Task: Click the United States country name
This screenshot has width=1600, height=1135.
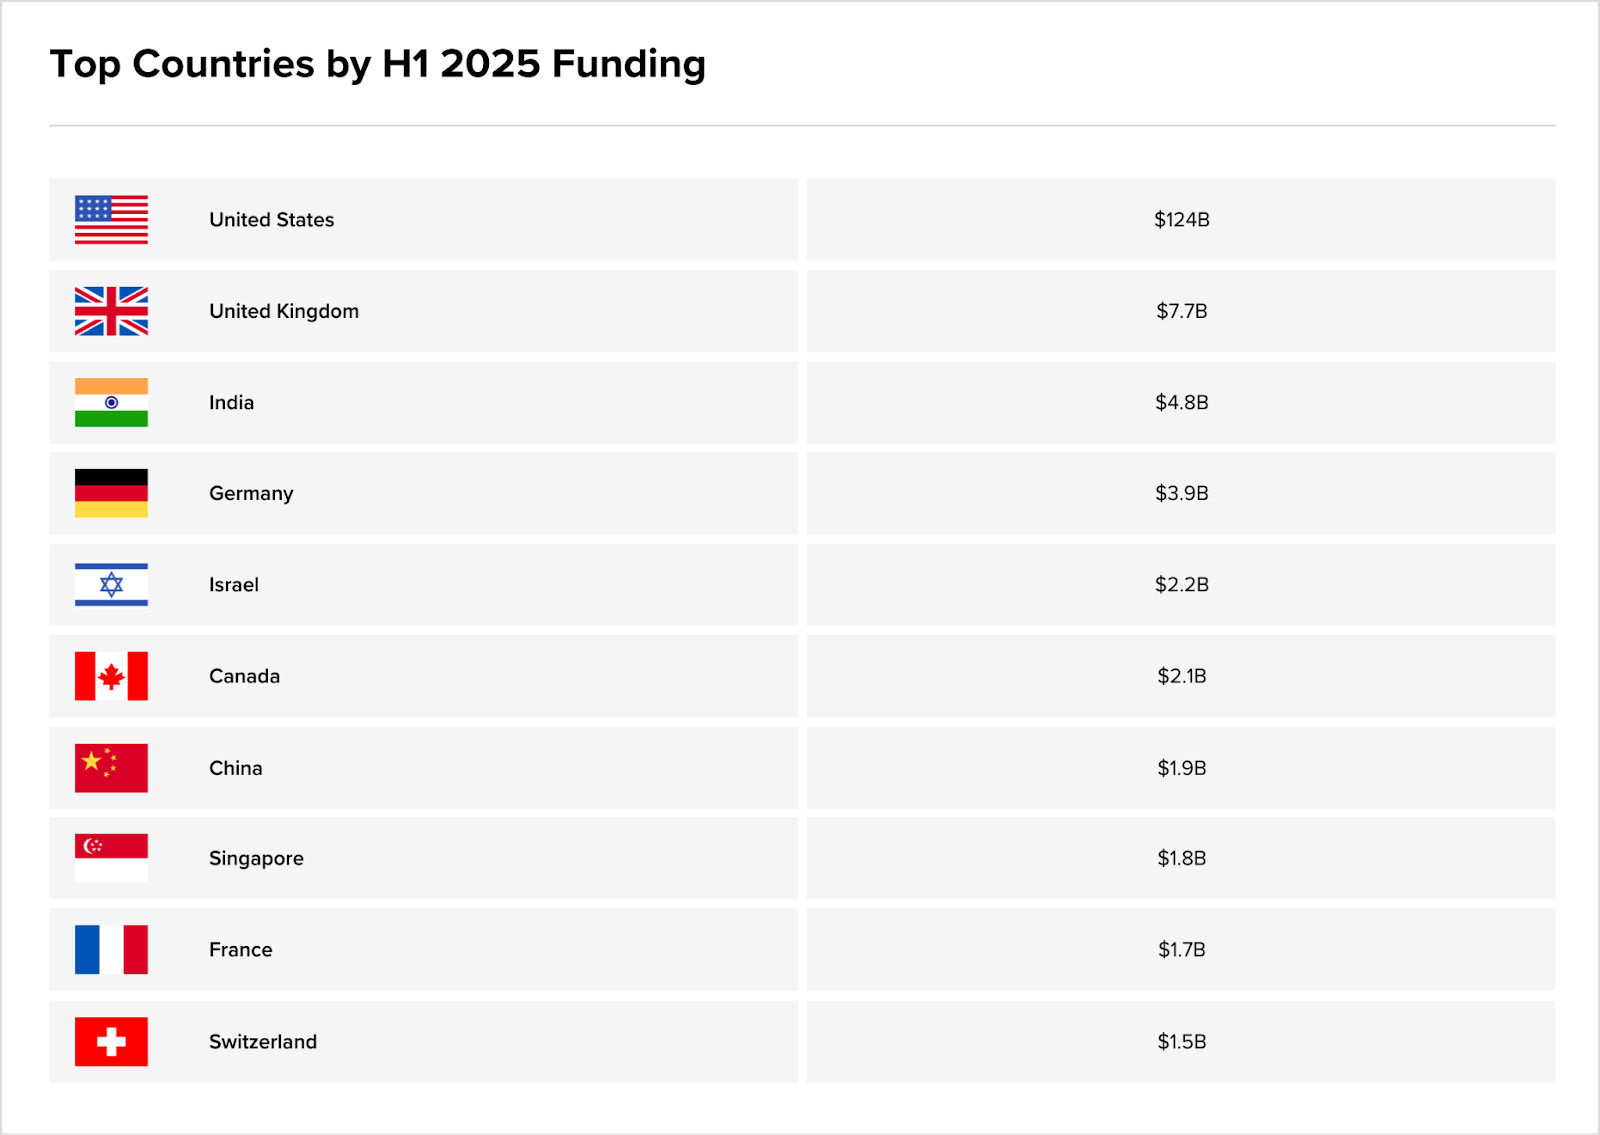Action: [271, 220]
